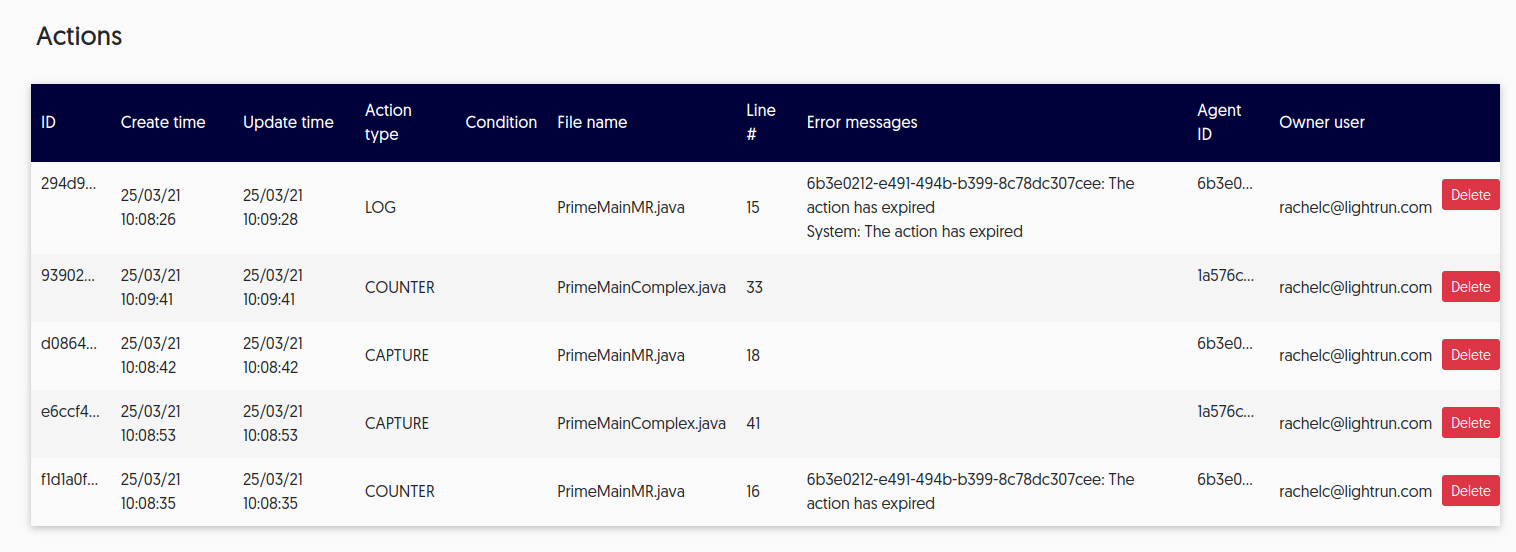Image resolution: width=1516 pixels, height=552 pixels.
Task: Click the Owner user column header
Action: [1321, 122]
